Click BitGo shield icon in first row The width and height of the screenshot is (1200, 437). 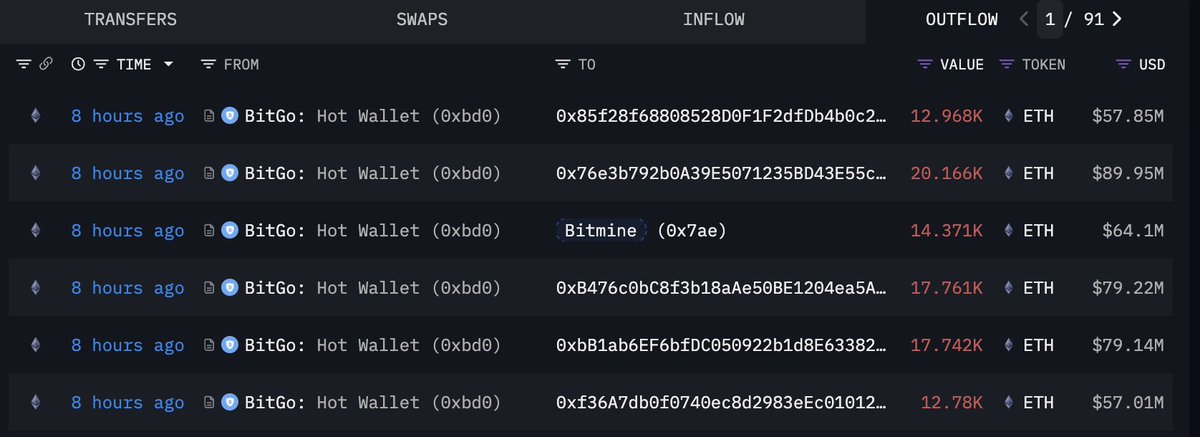(x=229, y=116)
